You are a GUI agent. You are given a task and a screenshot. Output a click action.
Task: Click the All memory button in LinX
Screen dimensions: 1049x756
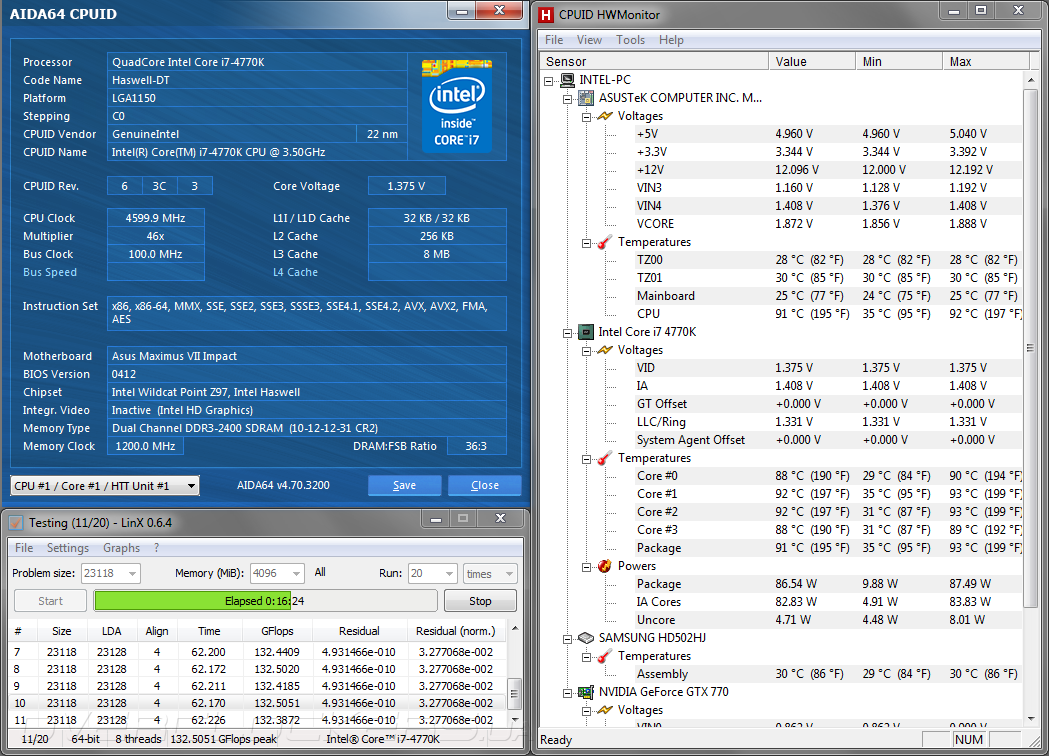pos(320,573)
